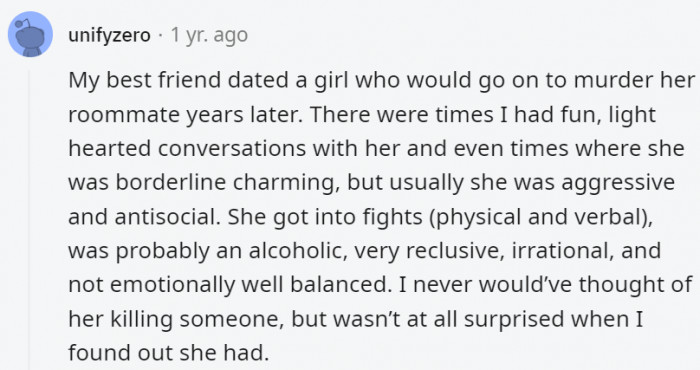The image size is (700, 370).
Task: Open the '1 yr. ago' timestamp permalink
Action: click(x=209, y=35)
